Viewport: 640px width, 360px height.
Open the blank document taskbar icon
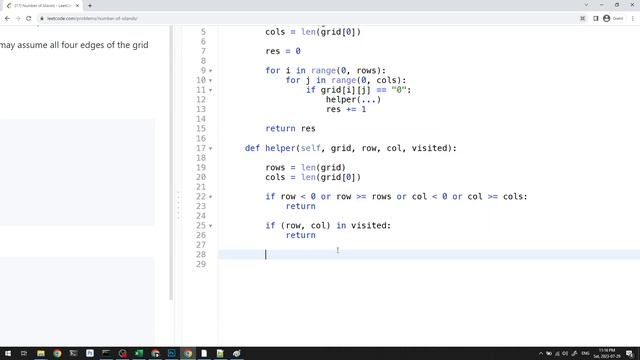204,353
